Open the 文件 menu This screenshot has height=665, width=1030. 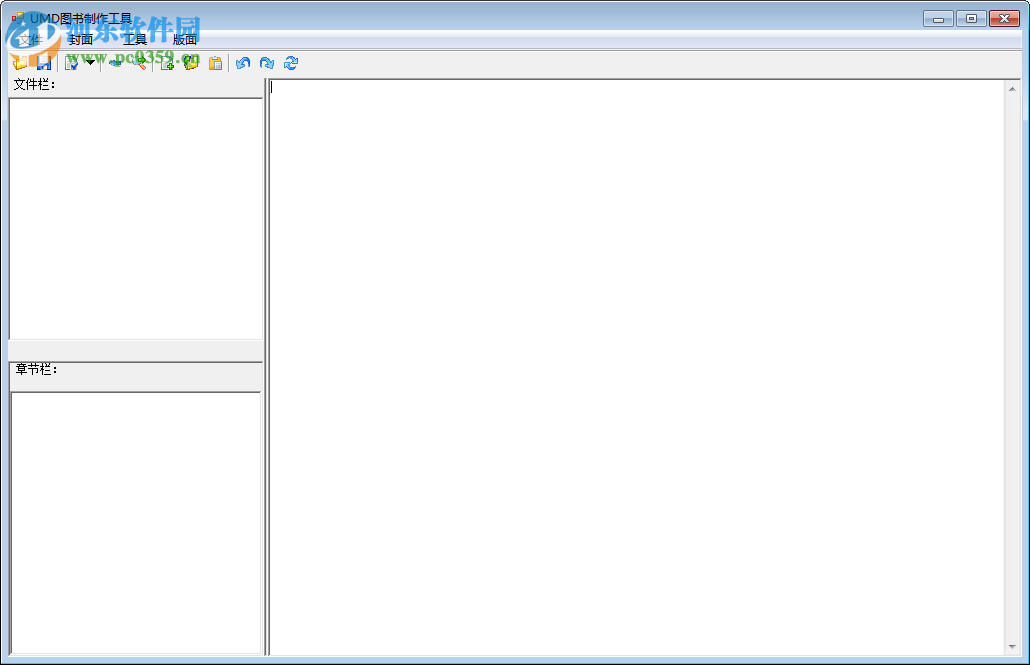(30, 40)
